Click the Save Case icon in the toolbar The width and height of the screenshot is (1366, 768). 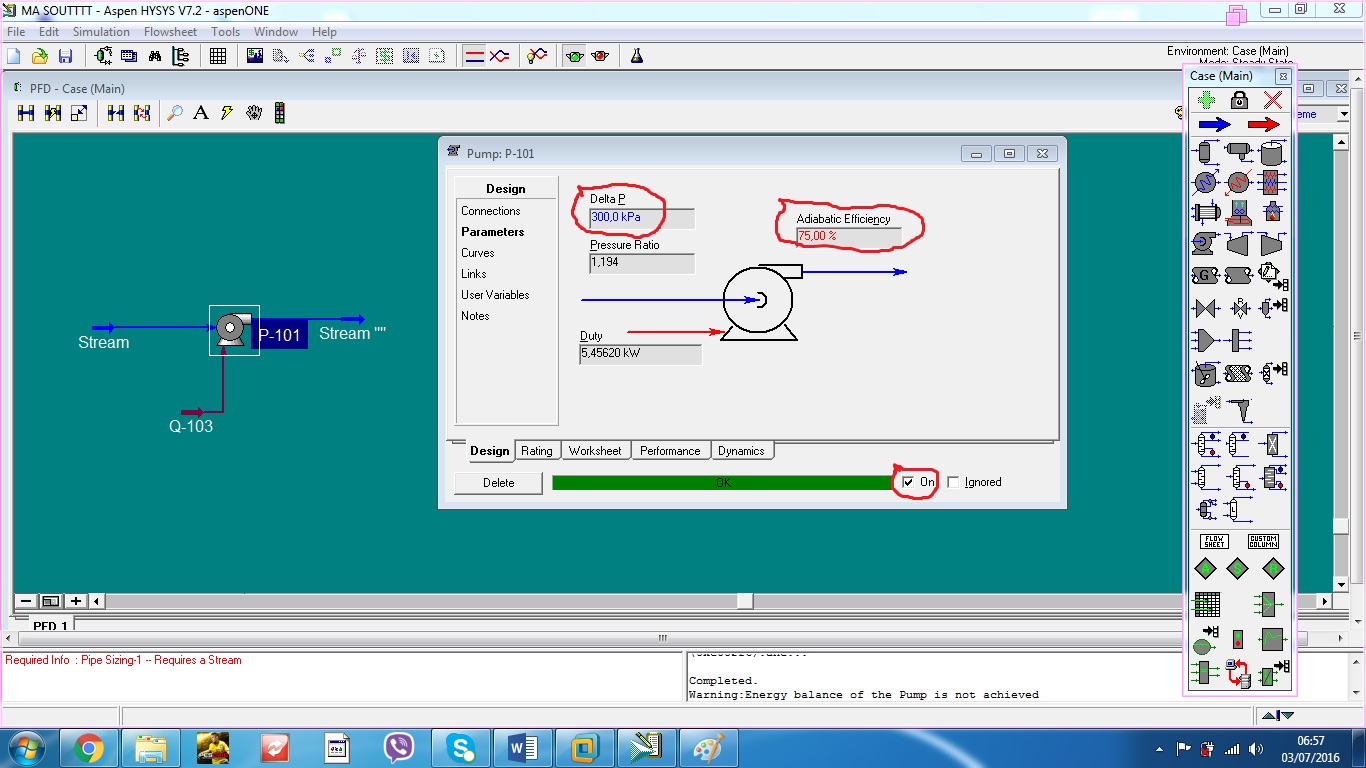tap(65, 55)
